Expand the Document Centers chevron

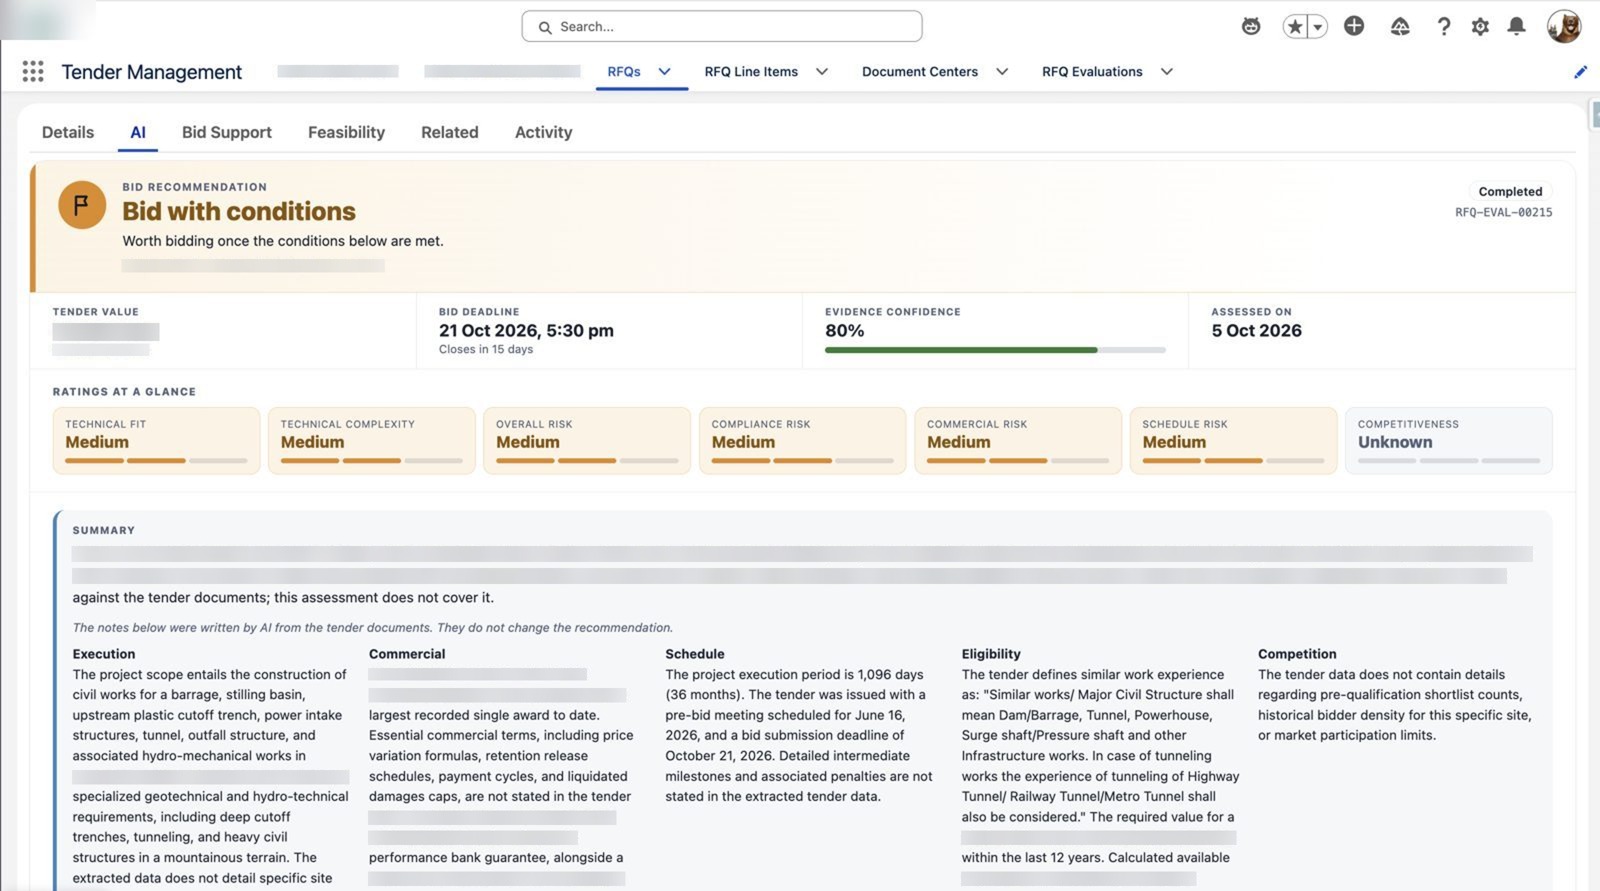(1002, 71)
